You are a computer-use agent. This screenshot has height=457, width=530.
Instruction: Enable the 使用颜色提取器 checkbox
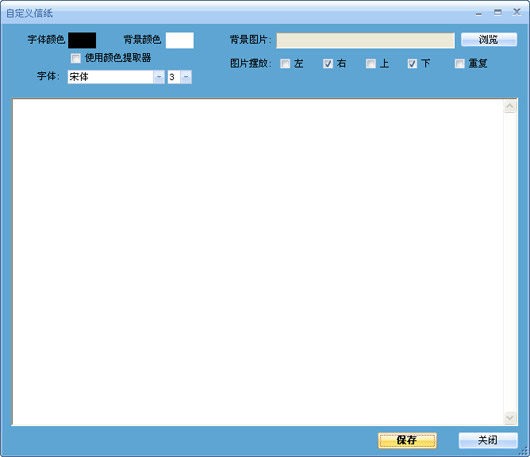76,58
